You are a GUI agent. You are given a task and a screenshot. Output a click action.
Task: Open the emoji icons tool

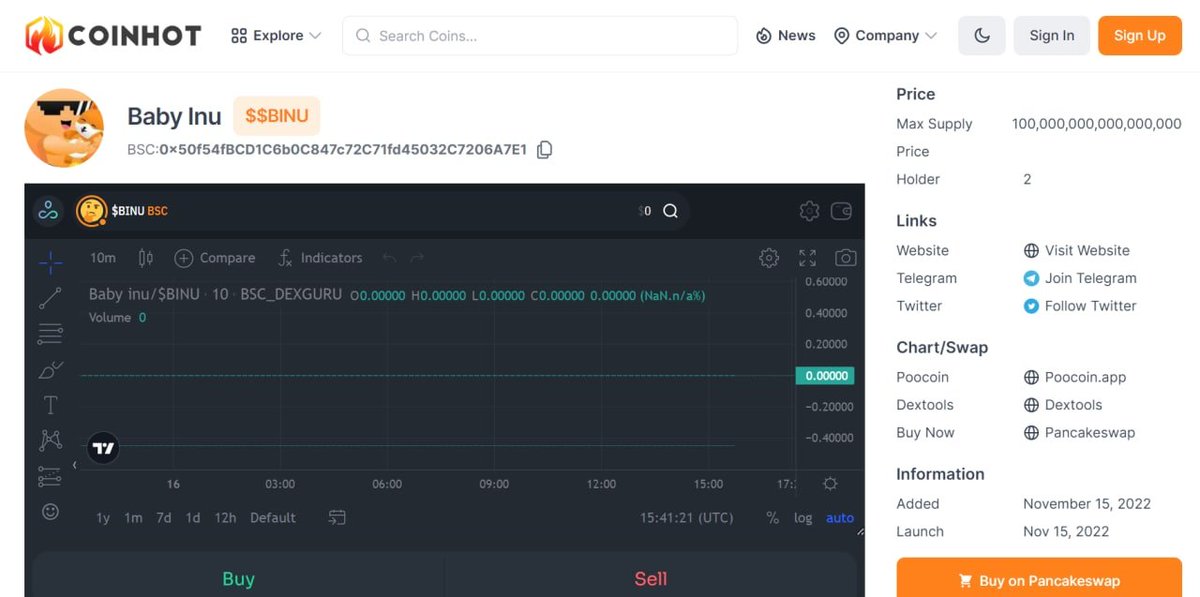[x=50, y=511]
